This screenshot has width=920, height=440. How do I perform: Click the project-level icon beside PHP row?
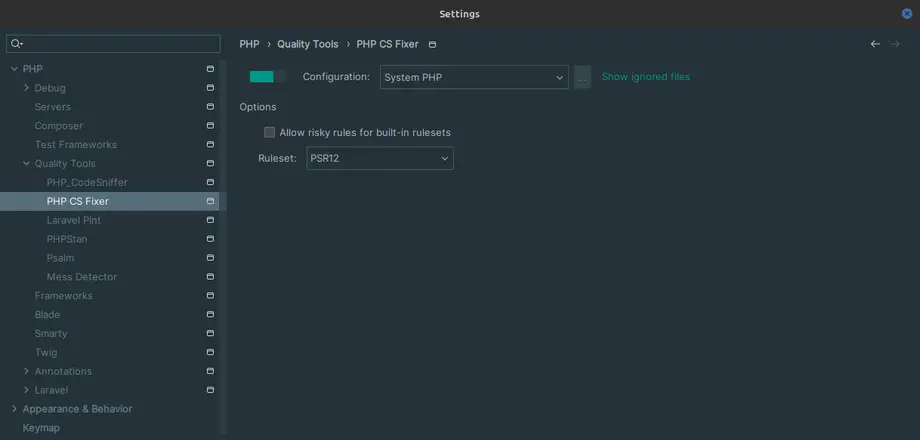tap(210, 69)
